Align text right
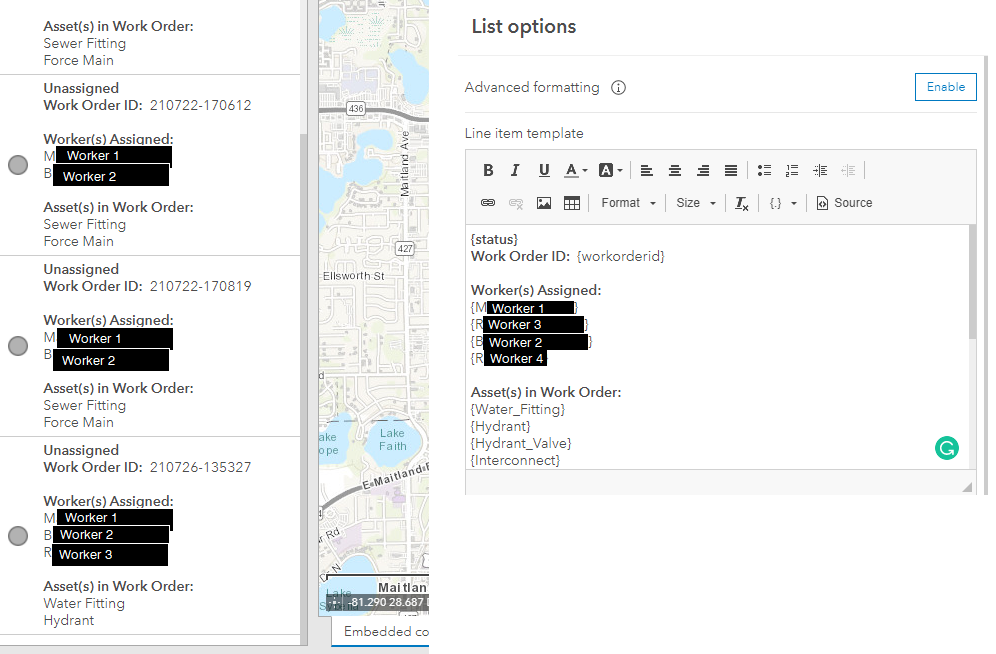996x654 pixels. pos(703,170)
